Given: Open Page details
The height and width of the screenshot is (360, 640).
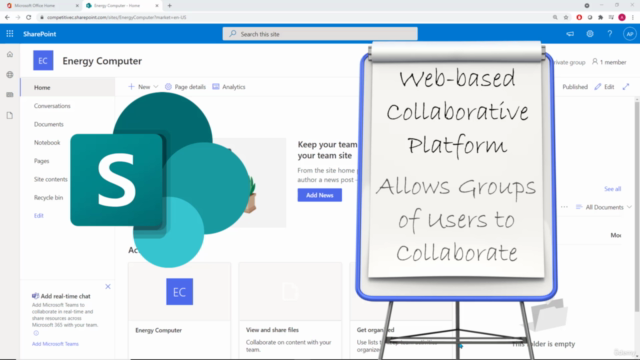Looking at the screenshot, I should click(185, 87).
